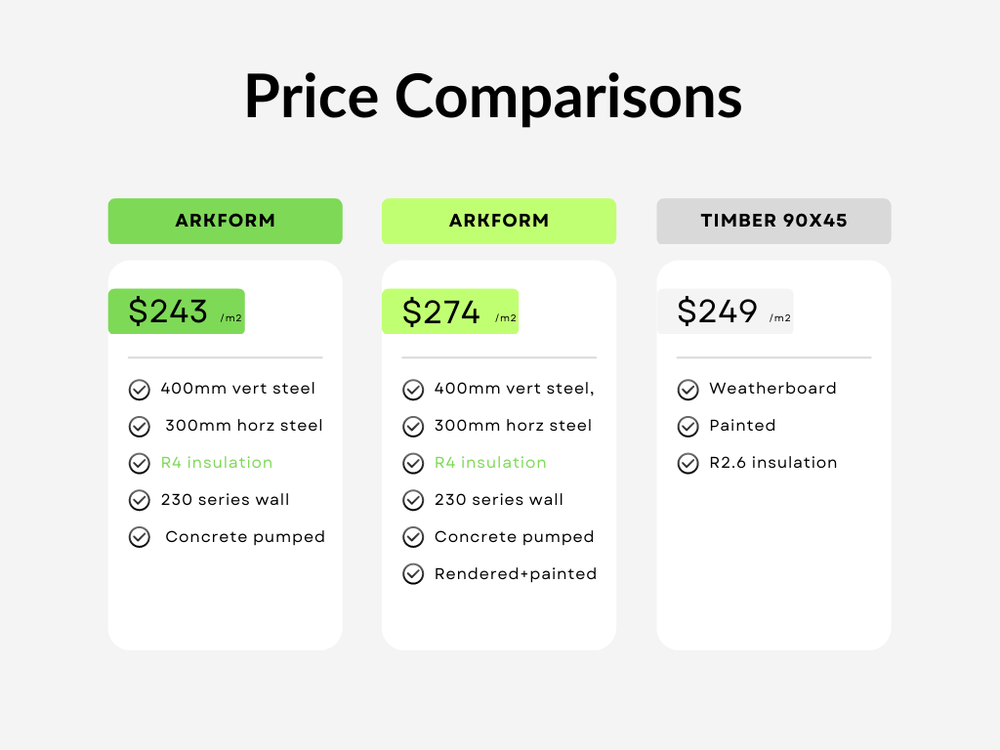
Task: Click 400mm vert steel checkmark in $274 card
Action: coord(413,389)
